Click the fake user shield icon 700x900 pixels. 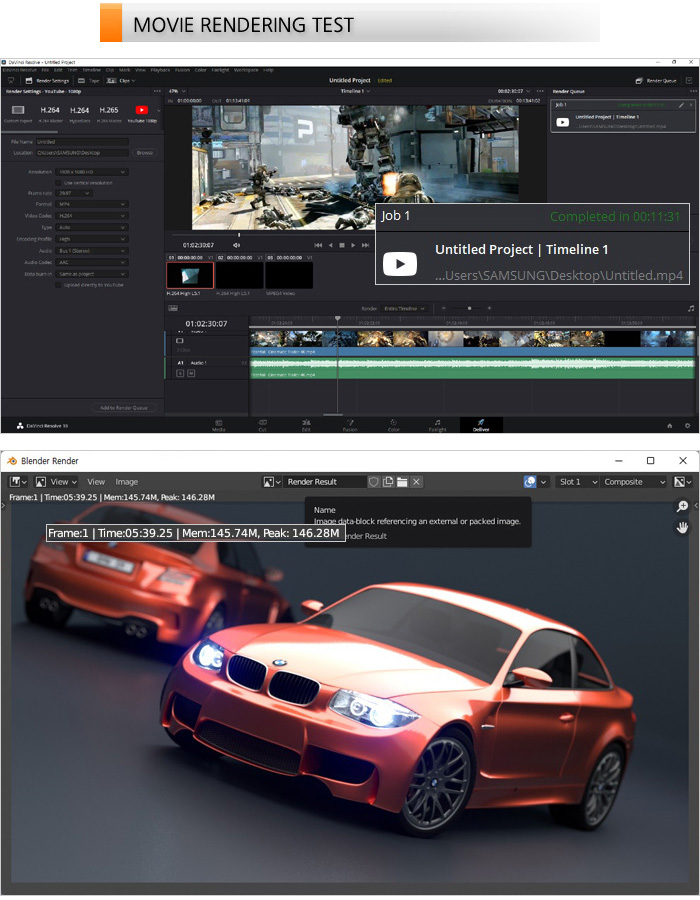pyautogui.click(x=374, y=482)
